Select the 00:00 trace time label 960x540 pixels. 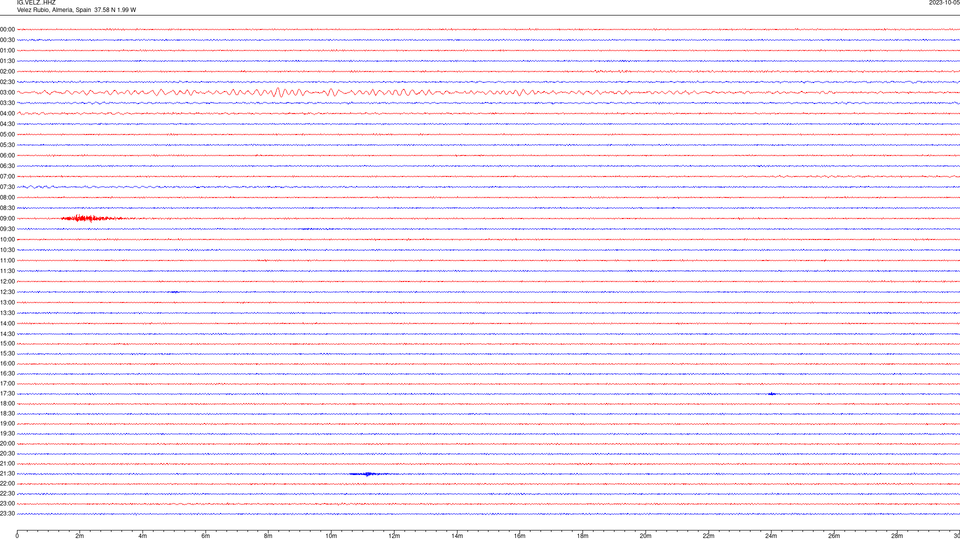click(x=7, y=29)
